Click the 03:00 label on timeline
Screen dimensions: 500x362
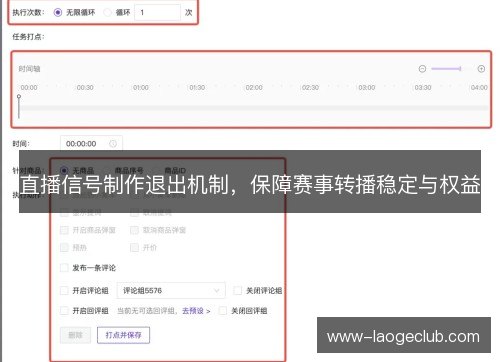[367, 88]
